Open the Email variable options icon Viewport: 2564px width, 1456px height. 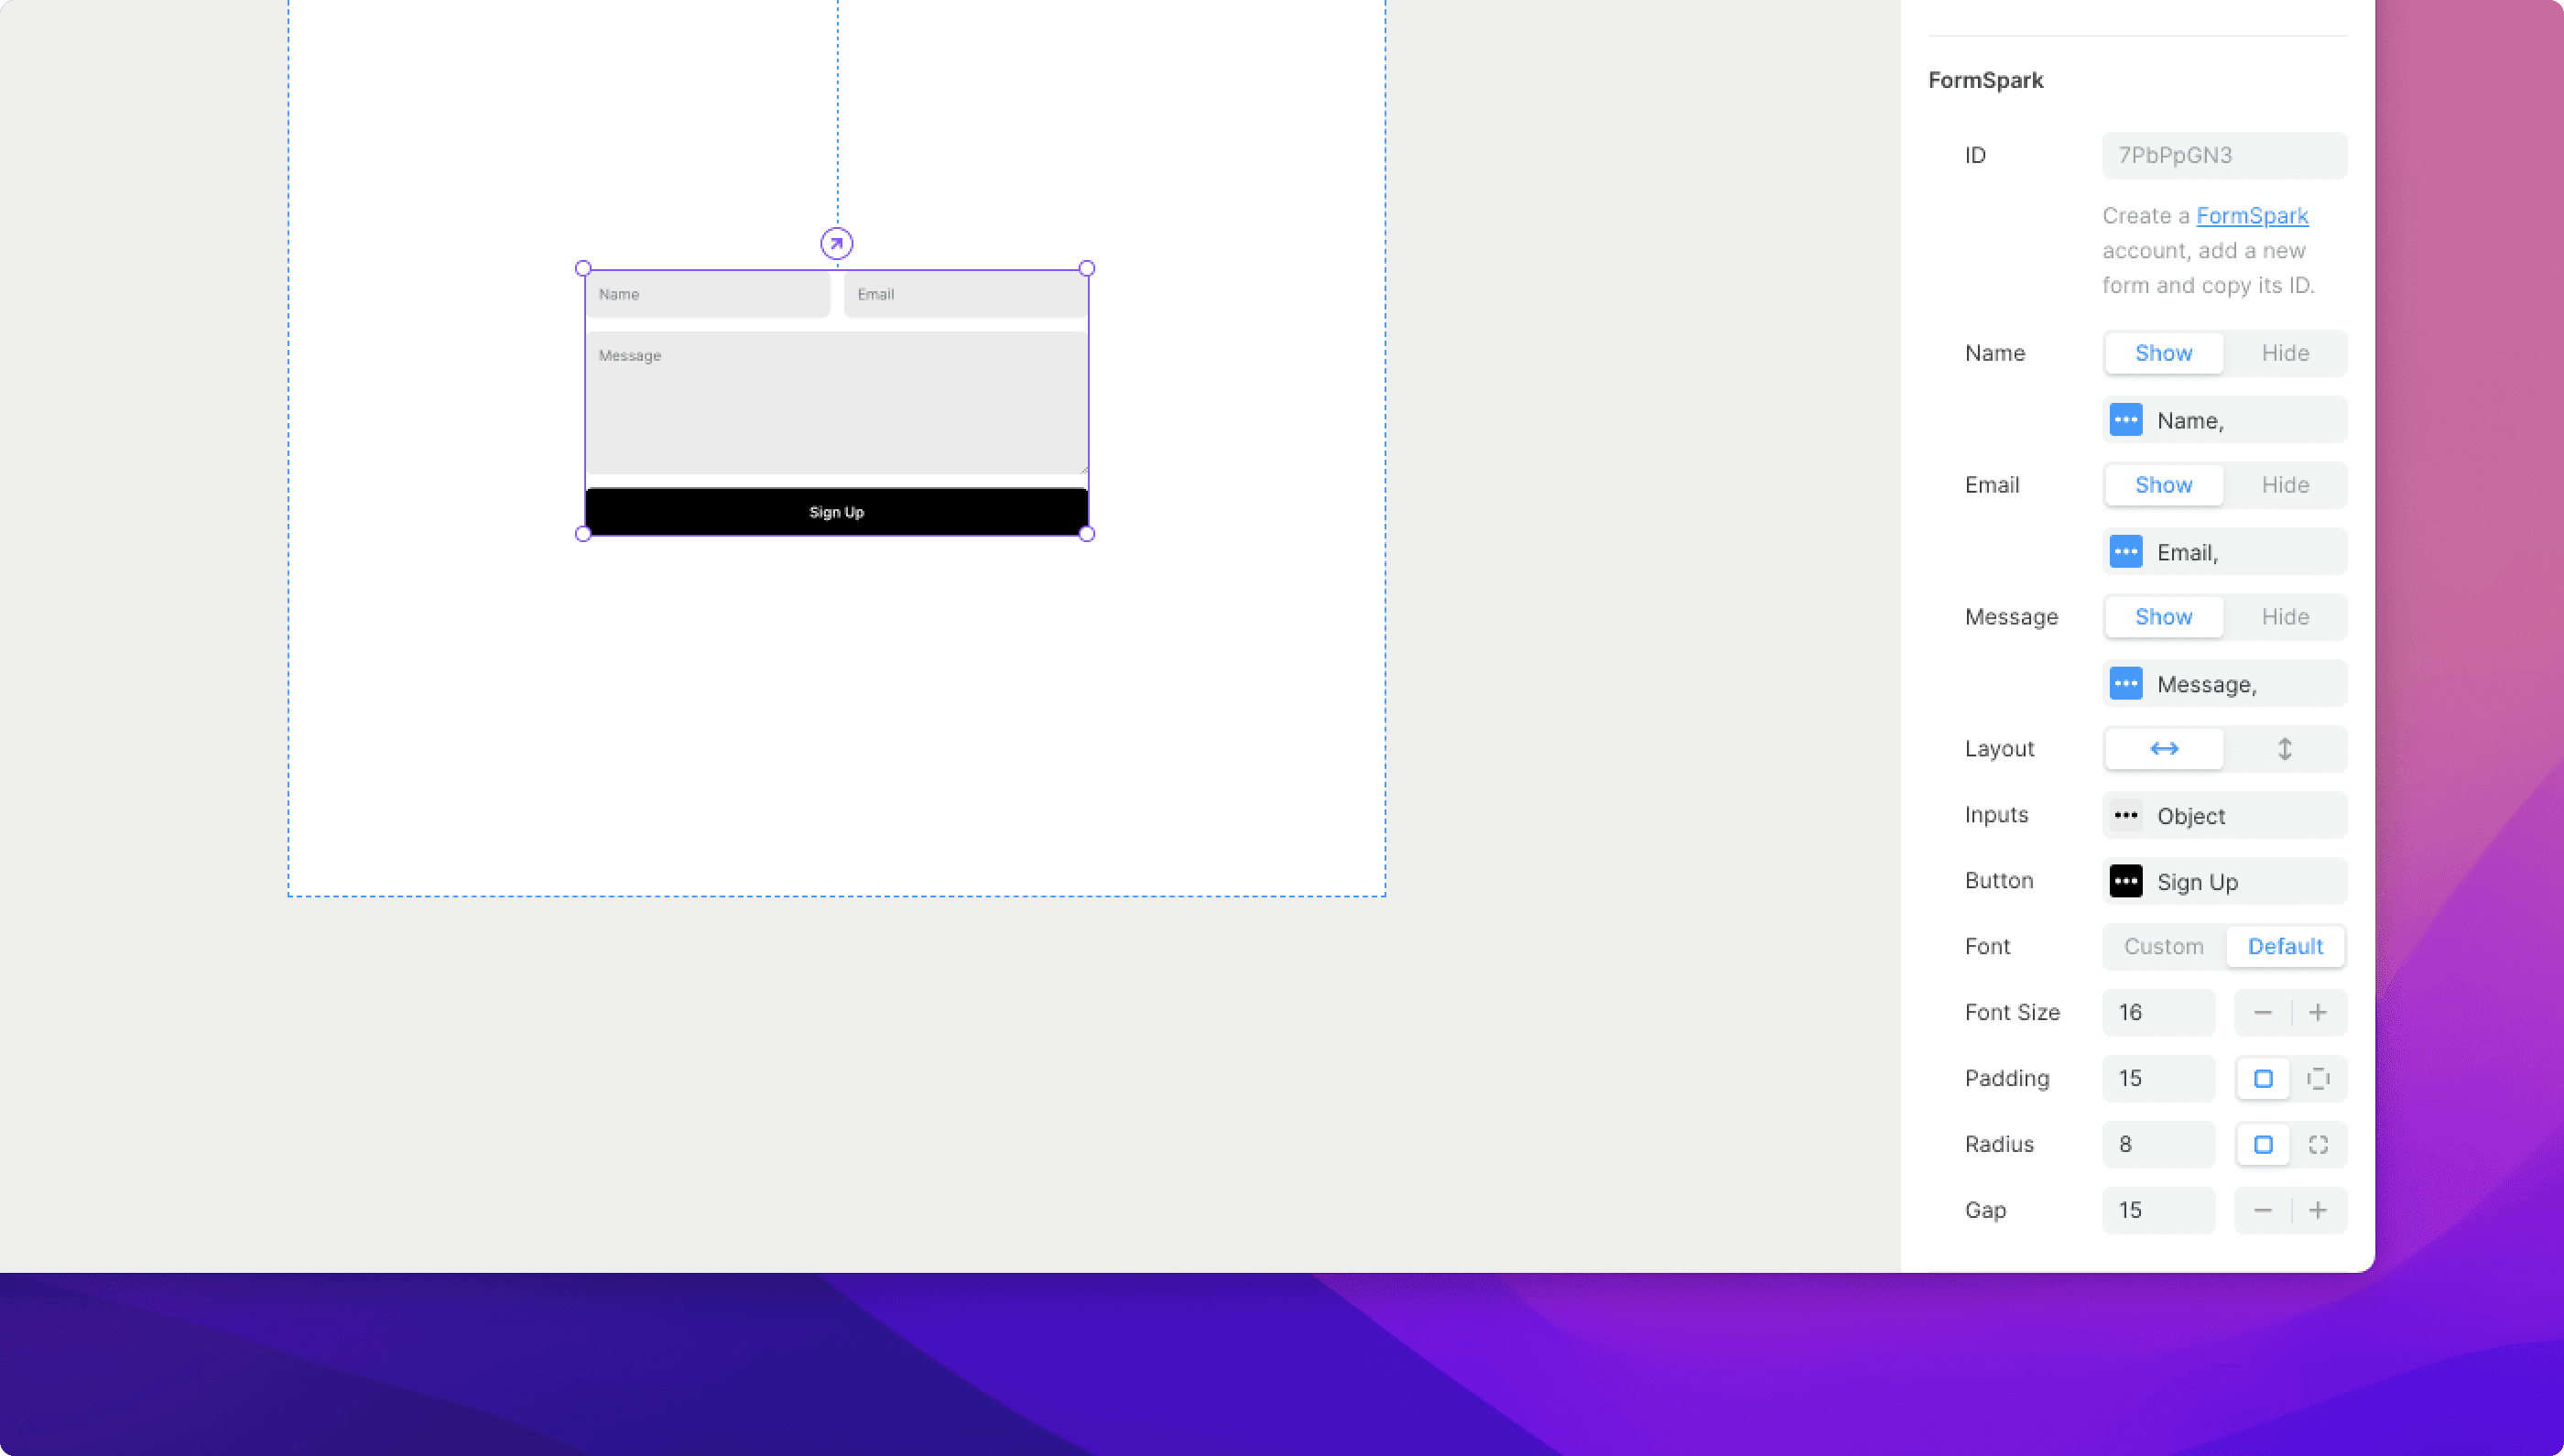click(2126, 551)
